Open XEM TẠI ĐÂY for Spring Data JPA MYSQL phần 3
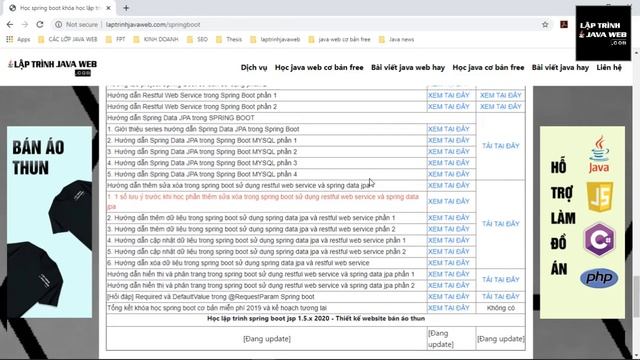 pyautogui.click(x=449, y=162)
